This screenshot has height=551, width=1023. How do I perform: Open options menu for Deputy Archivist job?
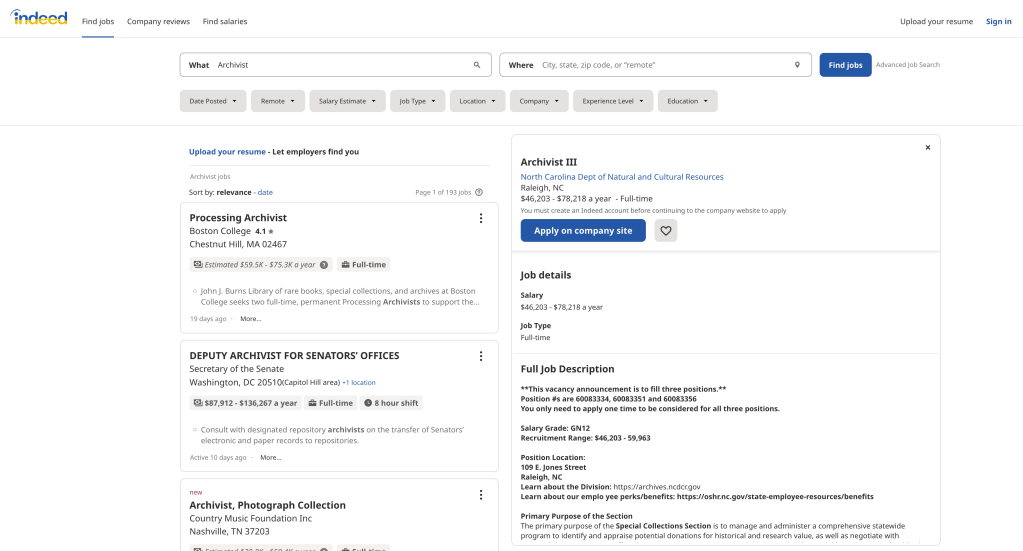(x=480, y=356)
